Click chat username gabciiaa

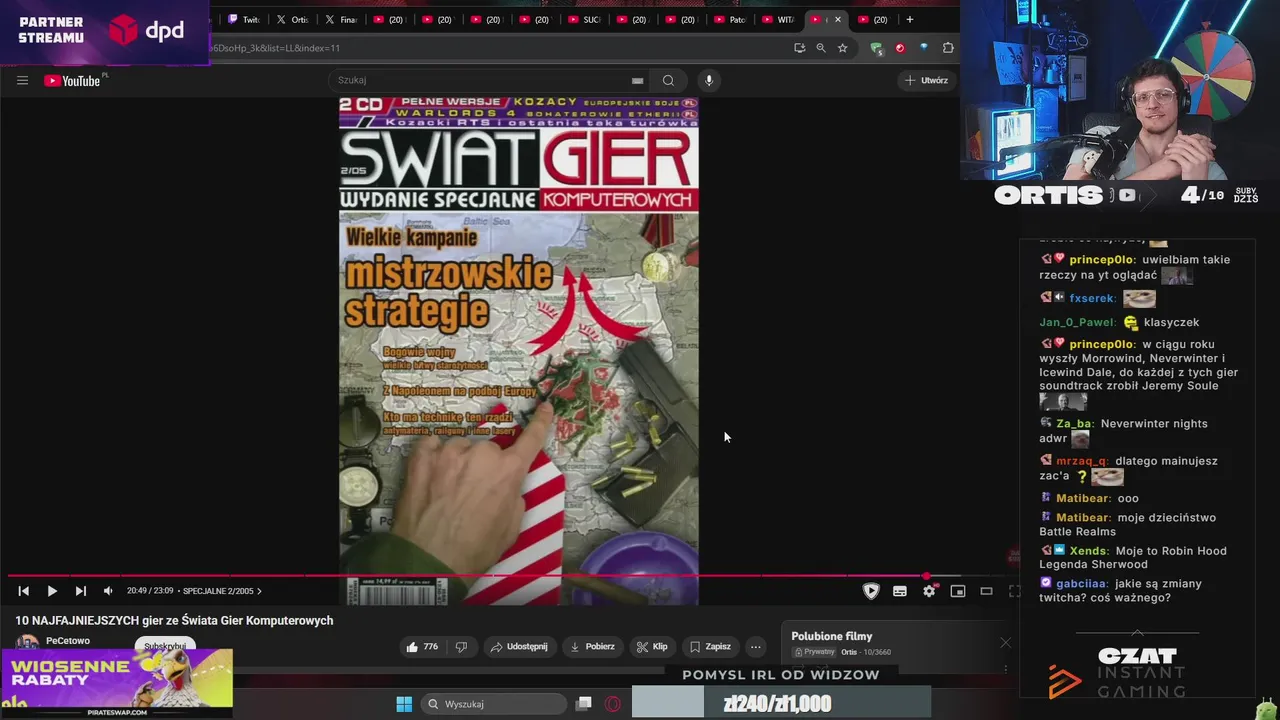click(x=1081, y=584)
